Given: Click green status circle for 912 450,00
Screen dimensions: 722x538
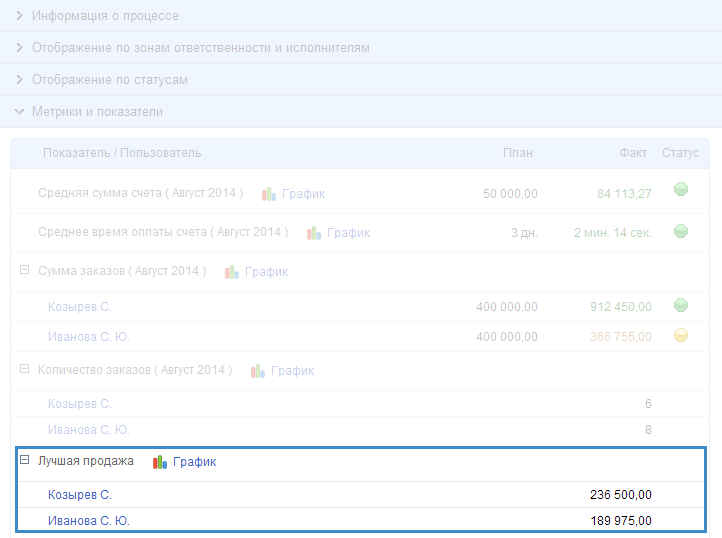Looking at the screenshot, I should (x=681, y=305).
